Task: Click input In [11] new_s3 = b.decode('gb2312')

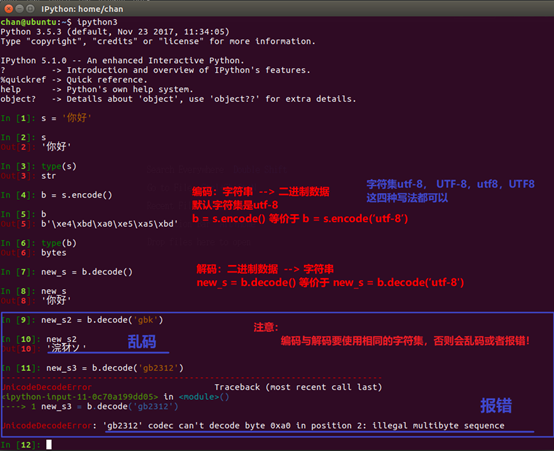Action: 92,368
